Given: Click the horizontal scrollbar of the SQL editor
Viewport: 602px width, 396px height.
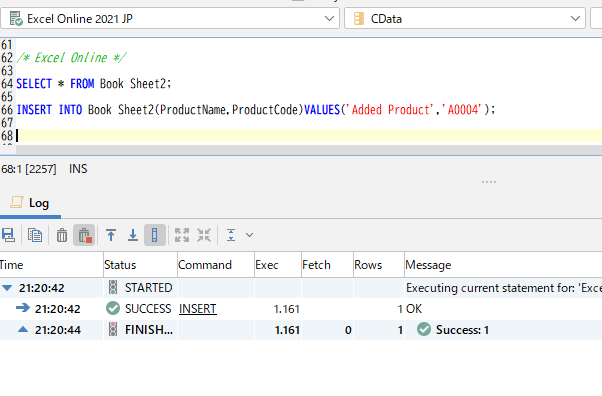Looking at the screenshot, I should pyautogui.click(x=309, y=149).
